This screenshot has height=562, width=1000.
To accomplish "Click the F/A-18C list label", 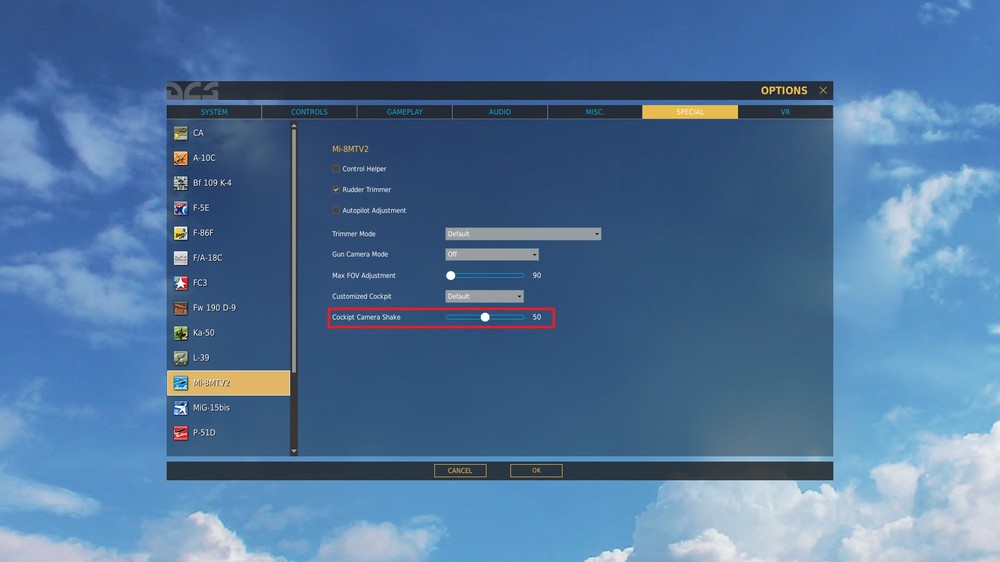I will coord(207,258).
